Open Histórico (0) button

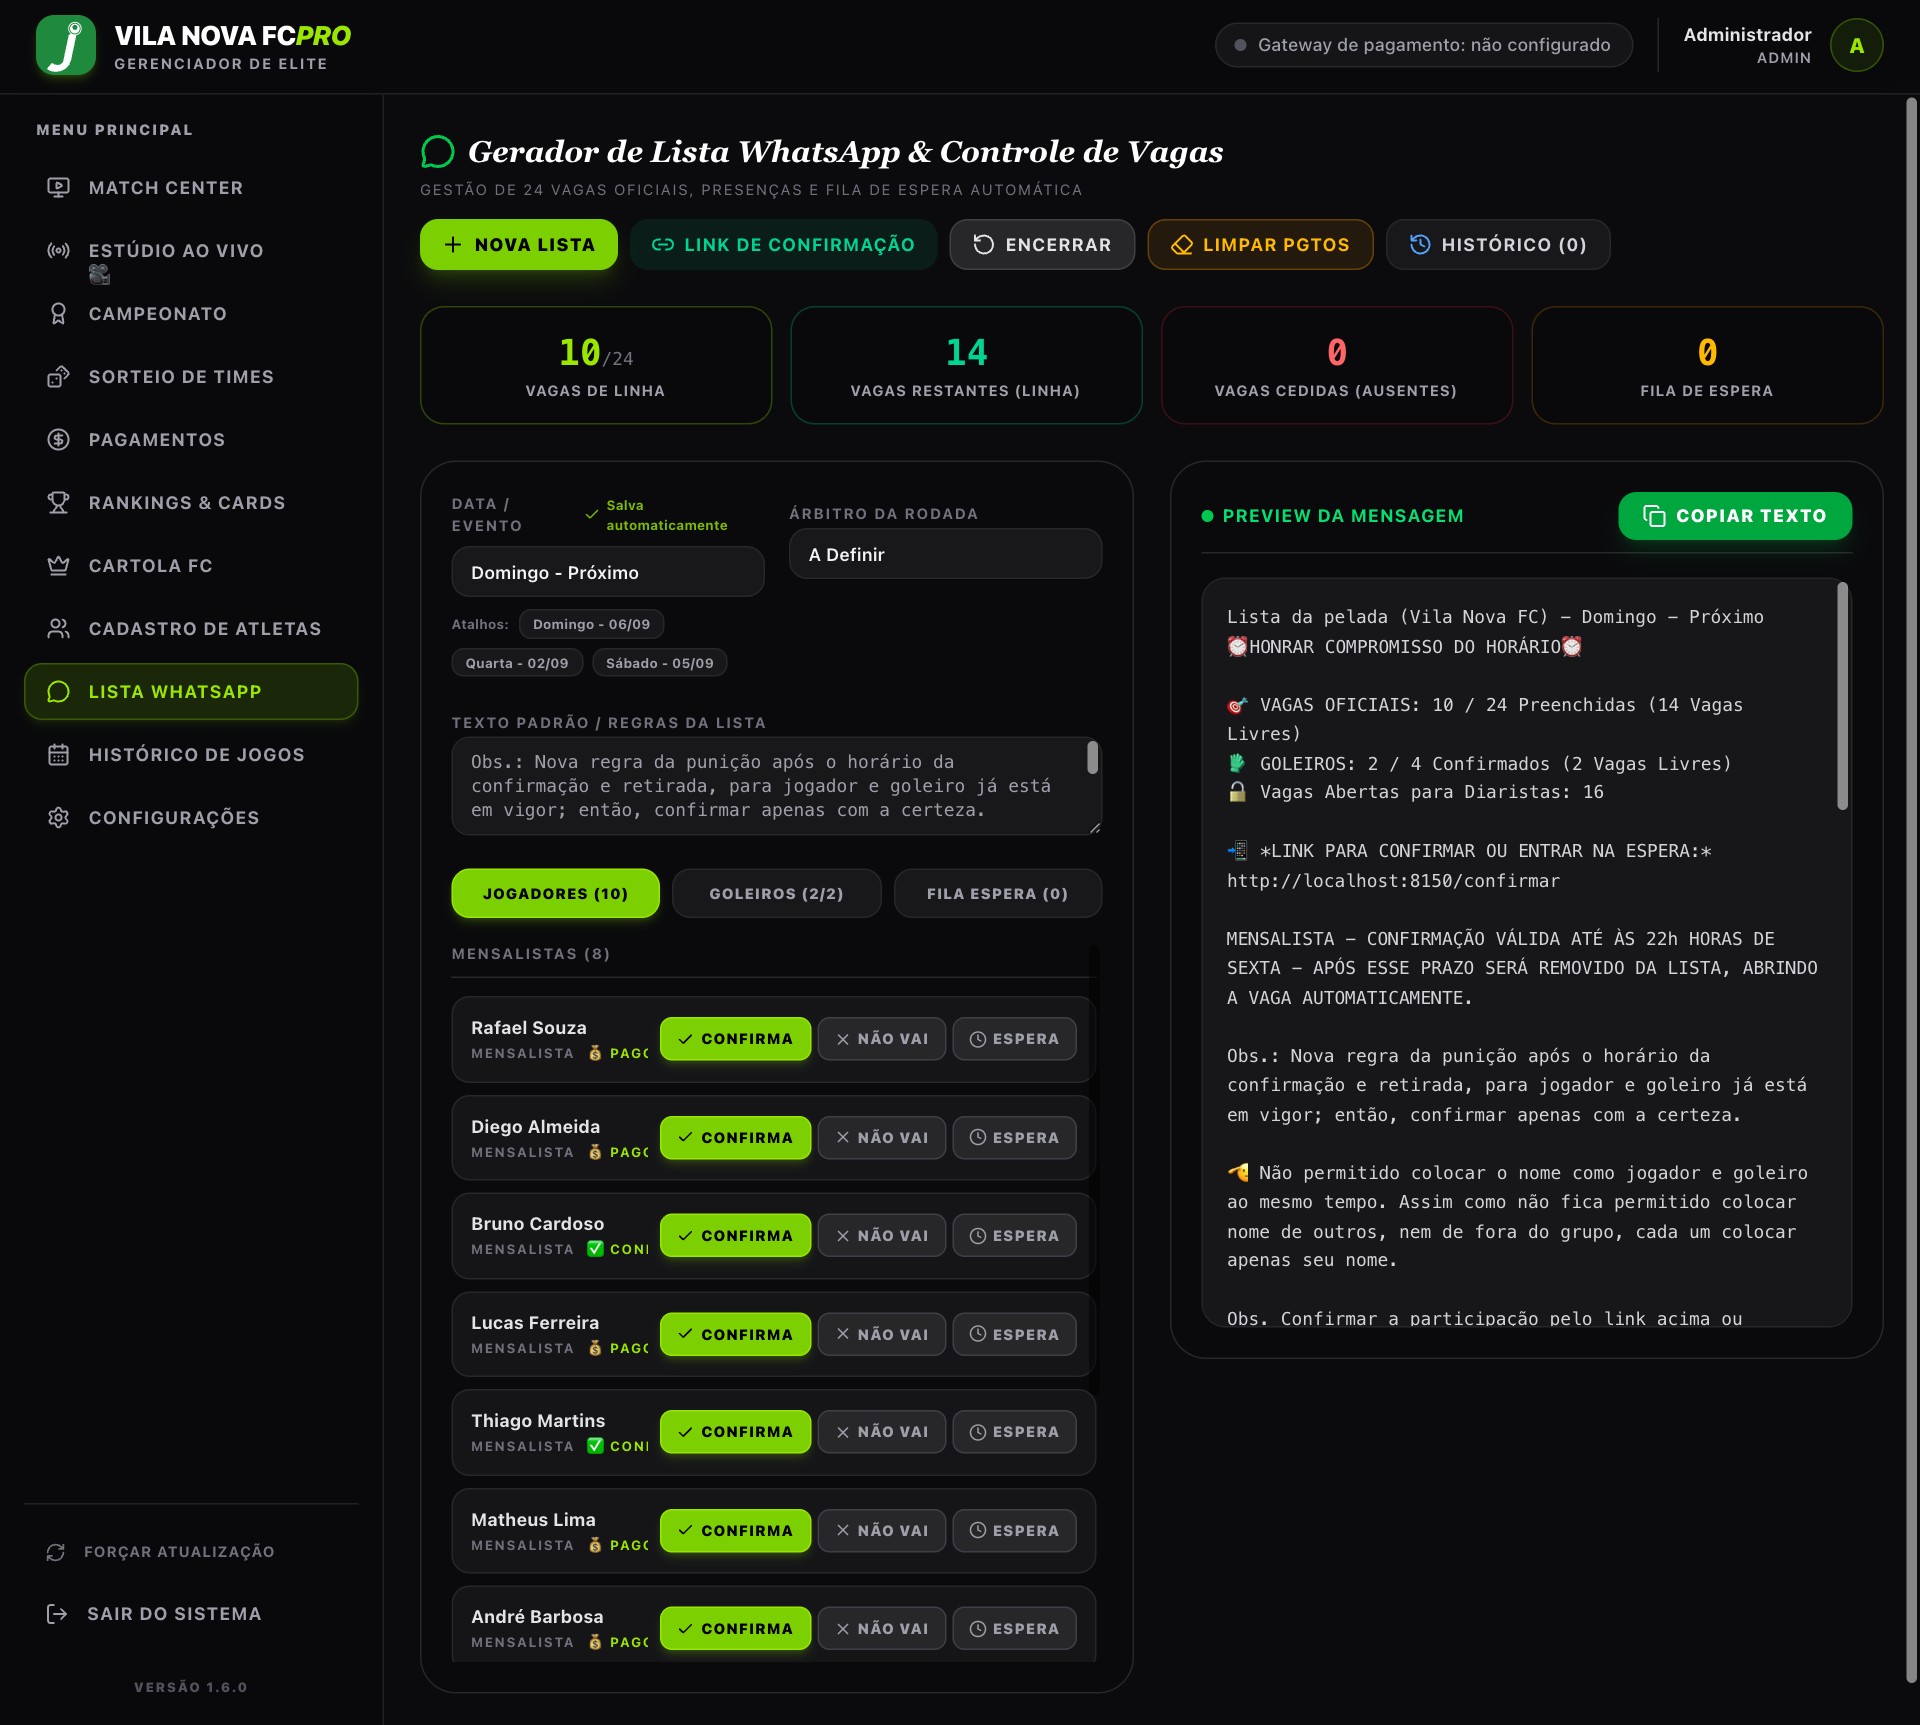point(1498,245)
